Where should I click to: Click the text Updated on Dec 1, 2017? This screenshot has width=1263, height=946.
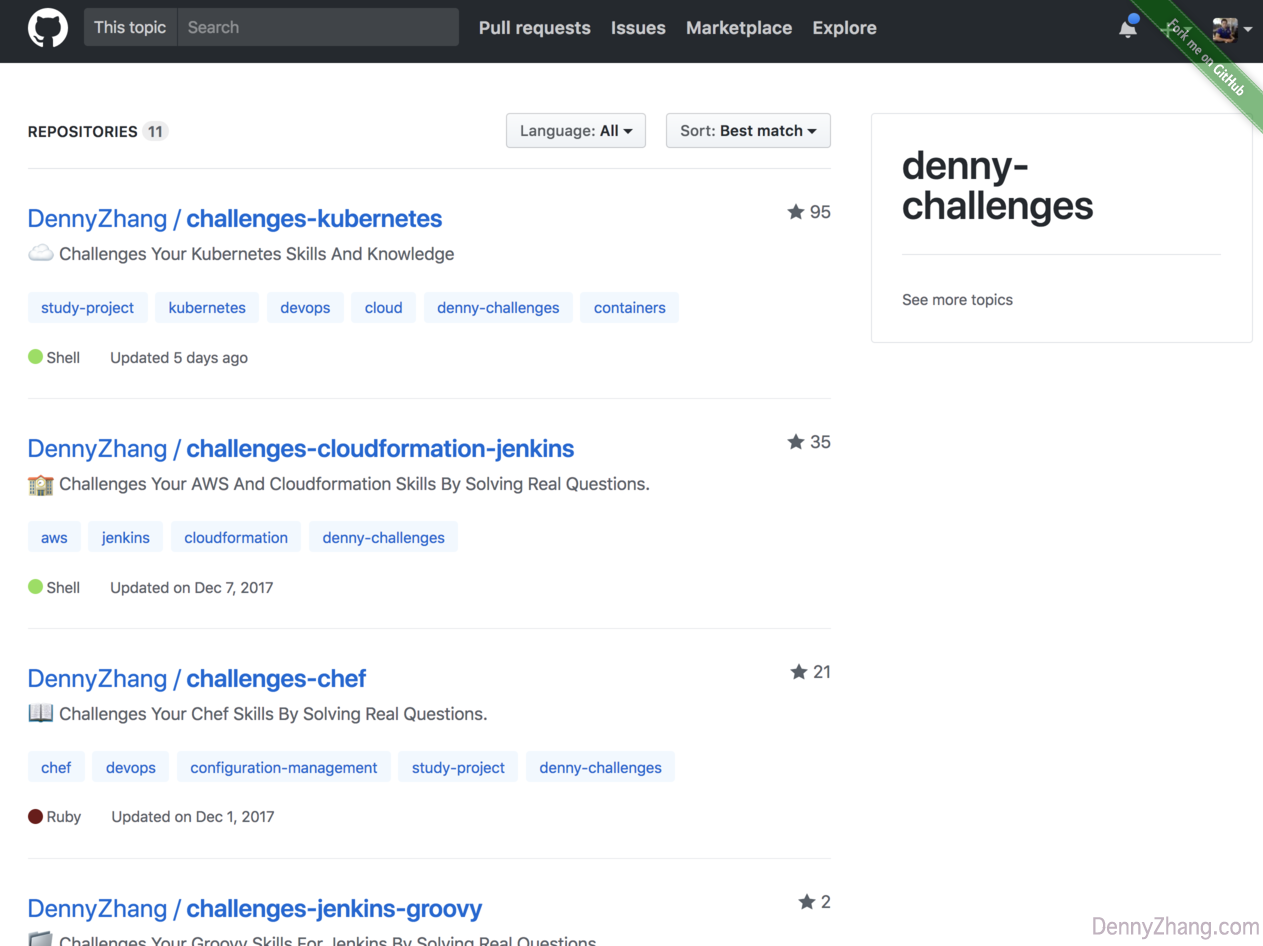click(x=192, y=817)
